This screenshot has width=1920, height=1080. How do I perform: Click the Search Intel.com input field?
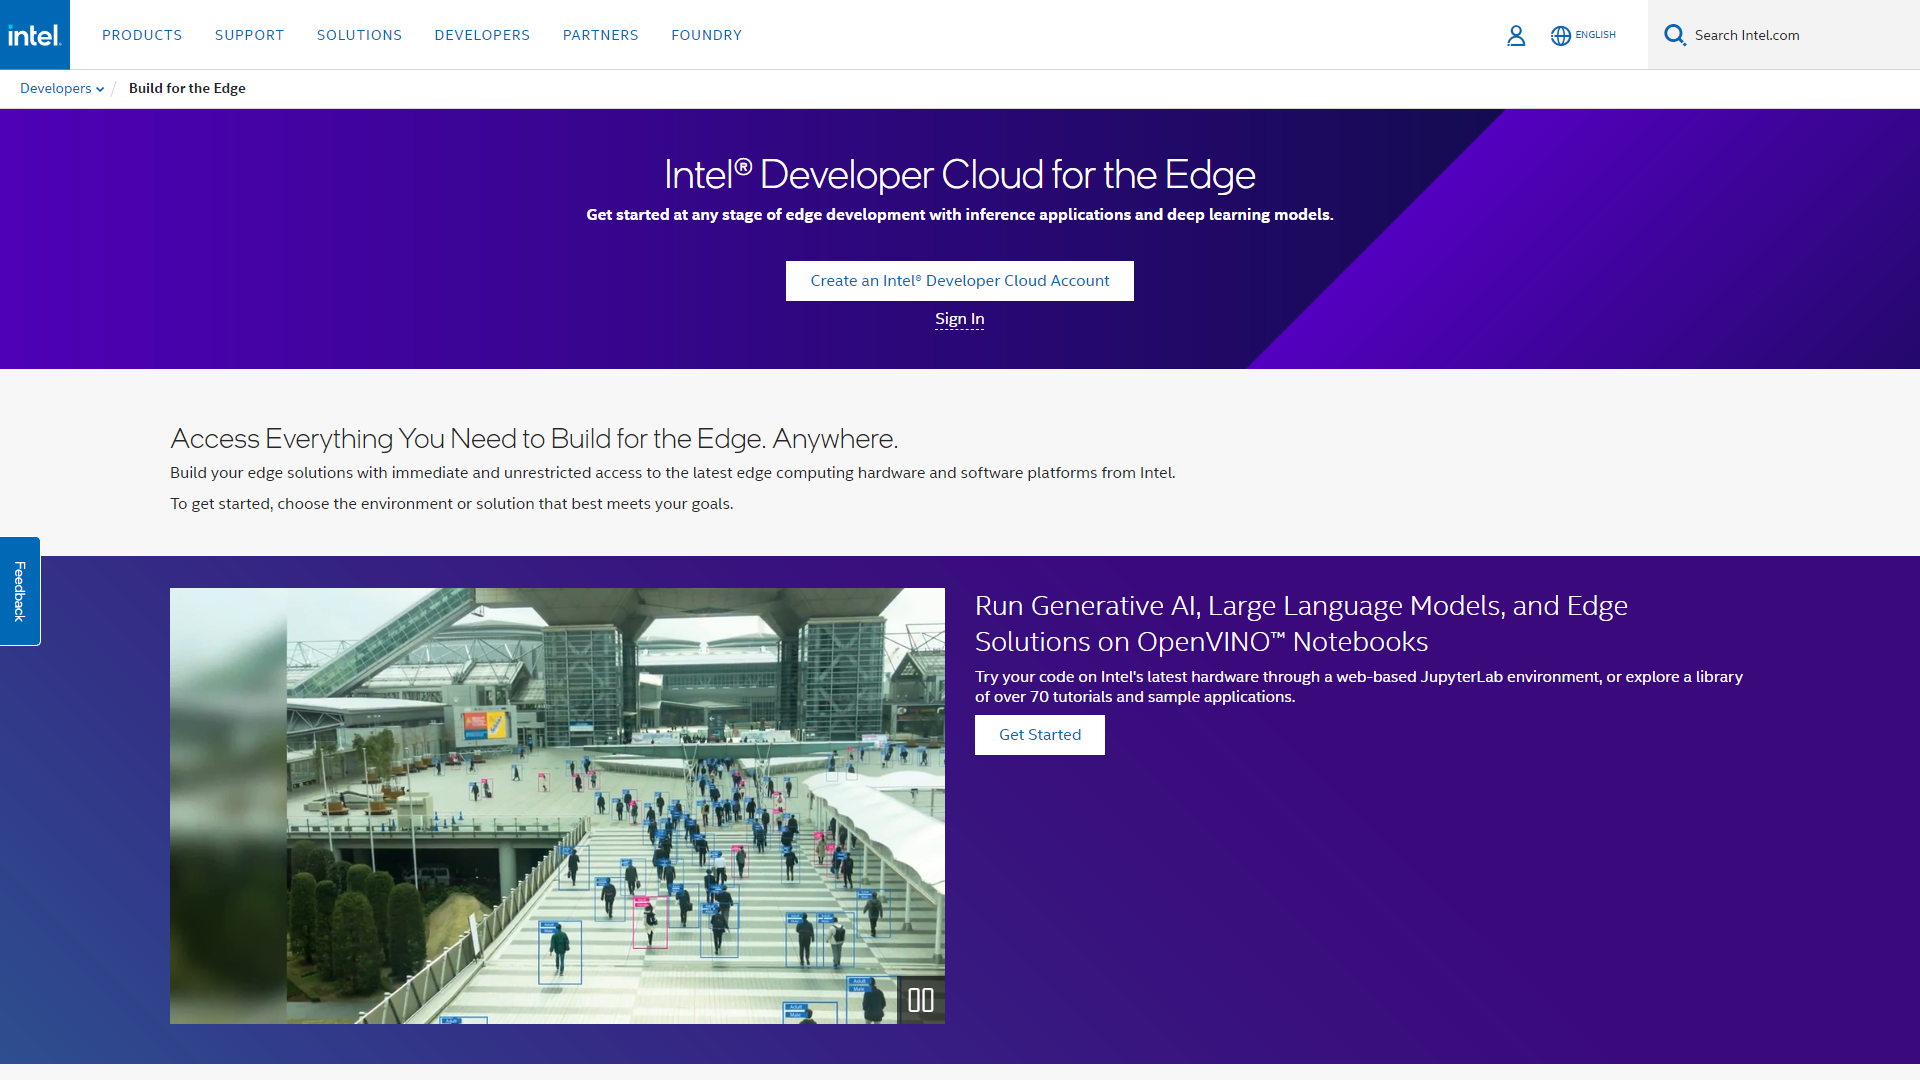[x=1790, y=35]
